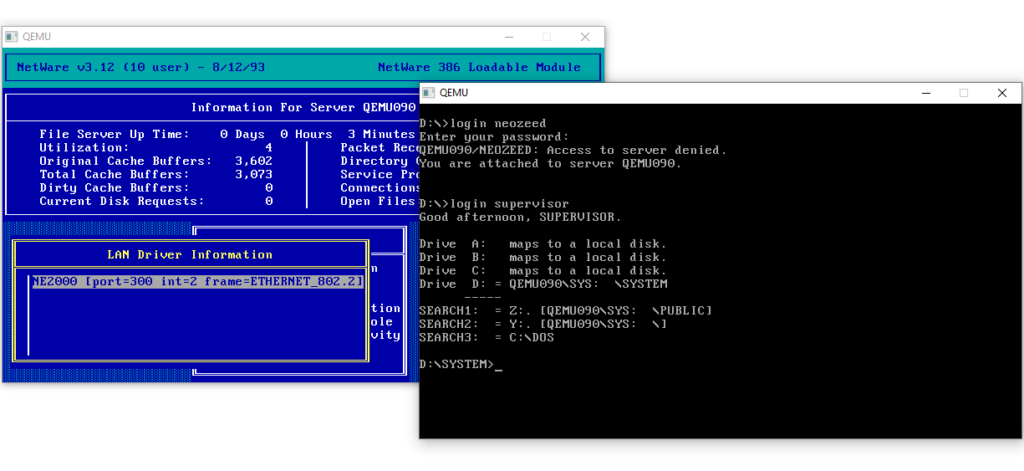Click SEARCH2 Y: mapping line
1024x471 pixels.
pos(543,324)
